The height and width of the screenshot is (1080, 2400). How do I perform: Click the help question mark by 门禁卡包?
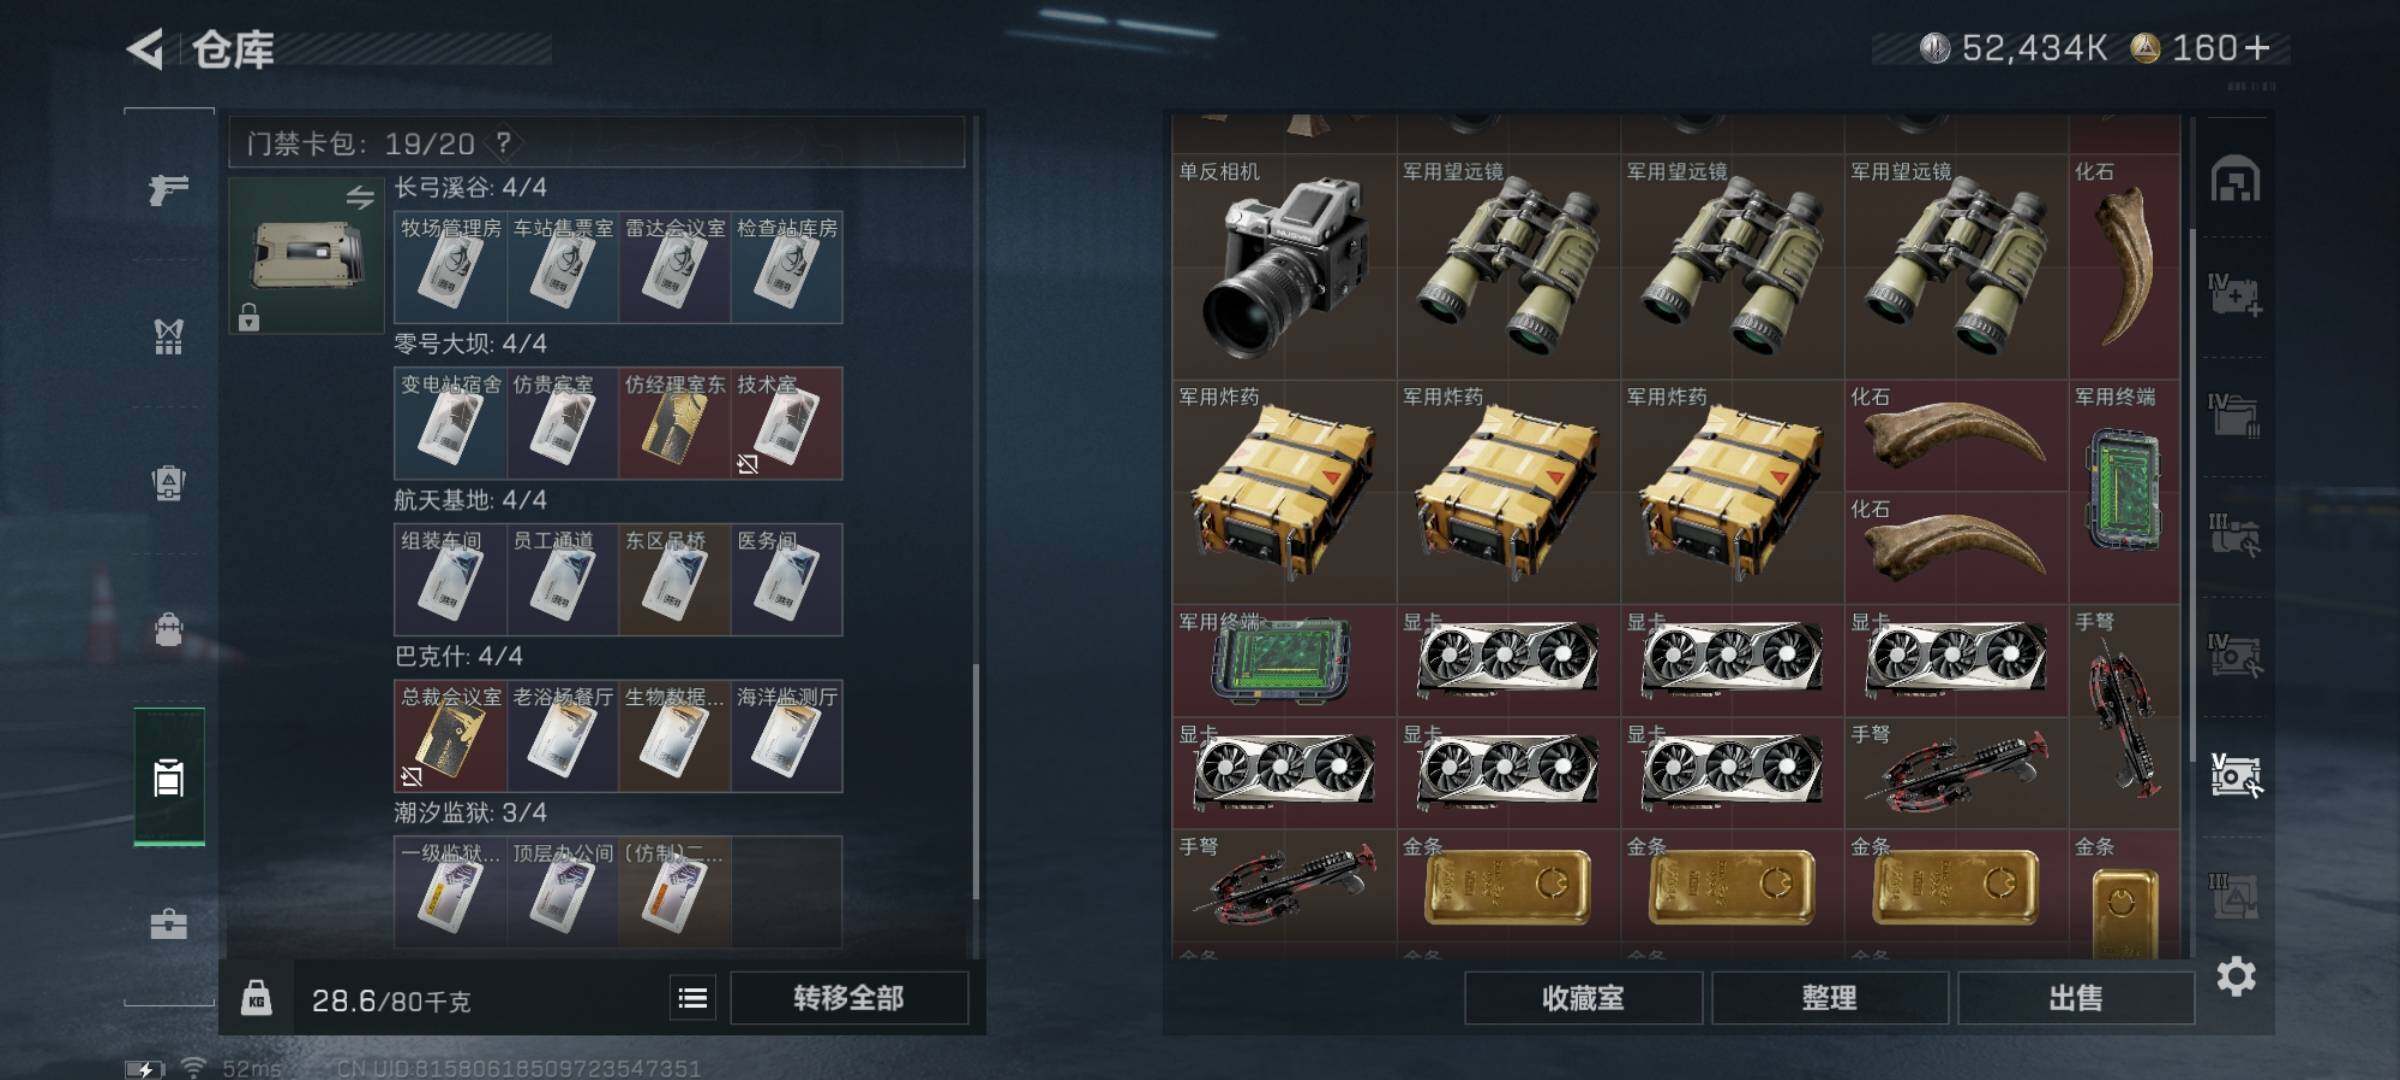point(504,143)
